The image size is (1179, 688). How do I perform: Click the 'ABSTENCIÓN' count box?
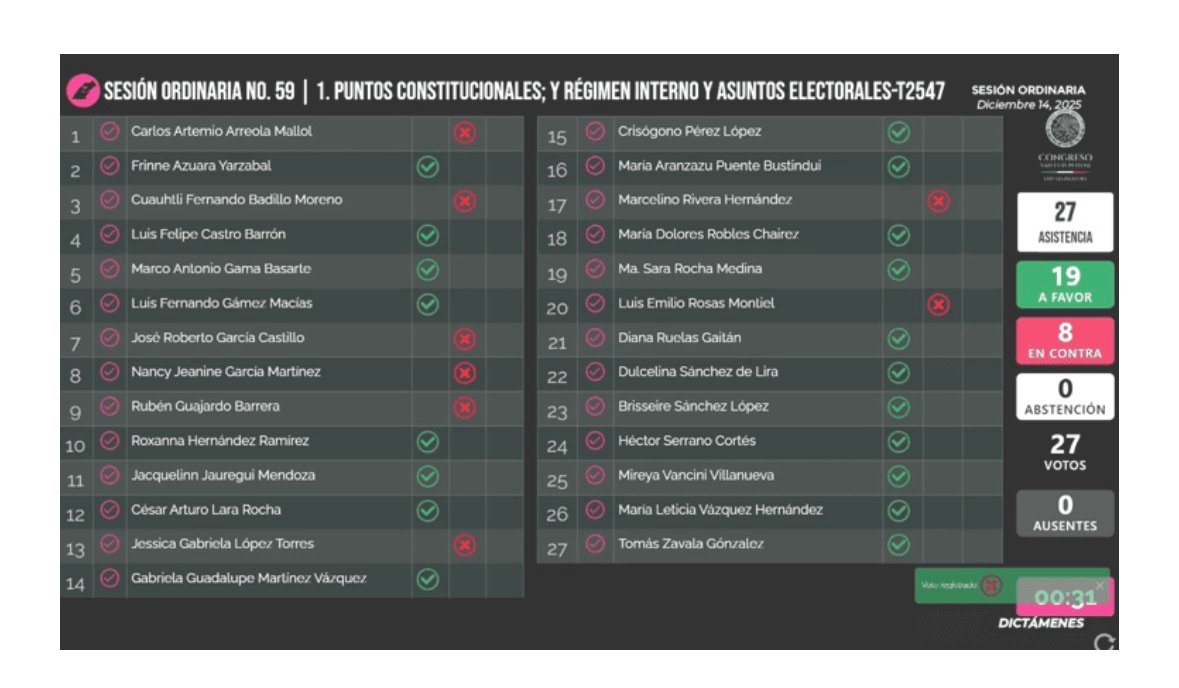point(1065,397)
